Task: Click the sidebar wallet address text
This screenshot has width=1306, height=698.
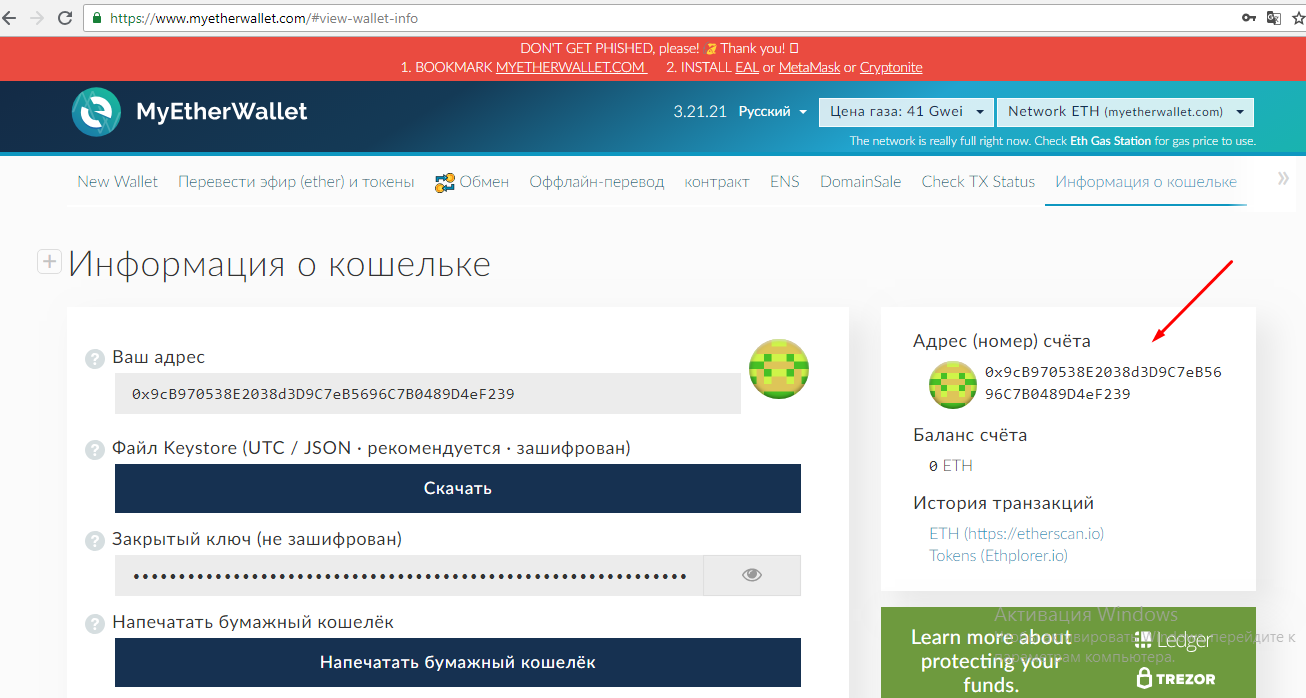Action: [1103, 383]
